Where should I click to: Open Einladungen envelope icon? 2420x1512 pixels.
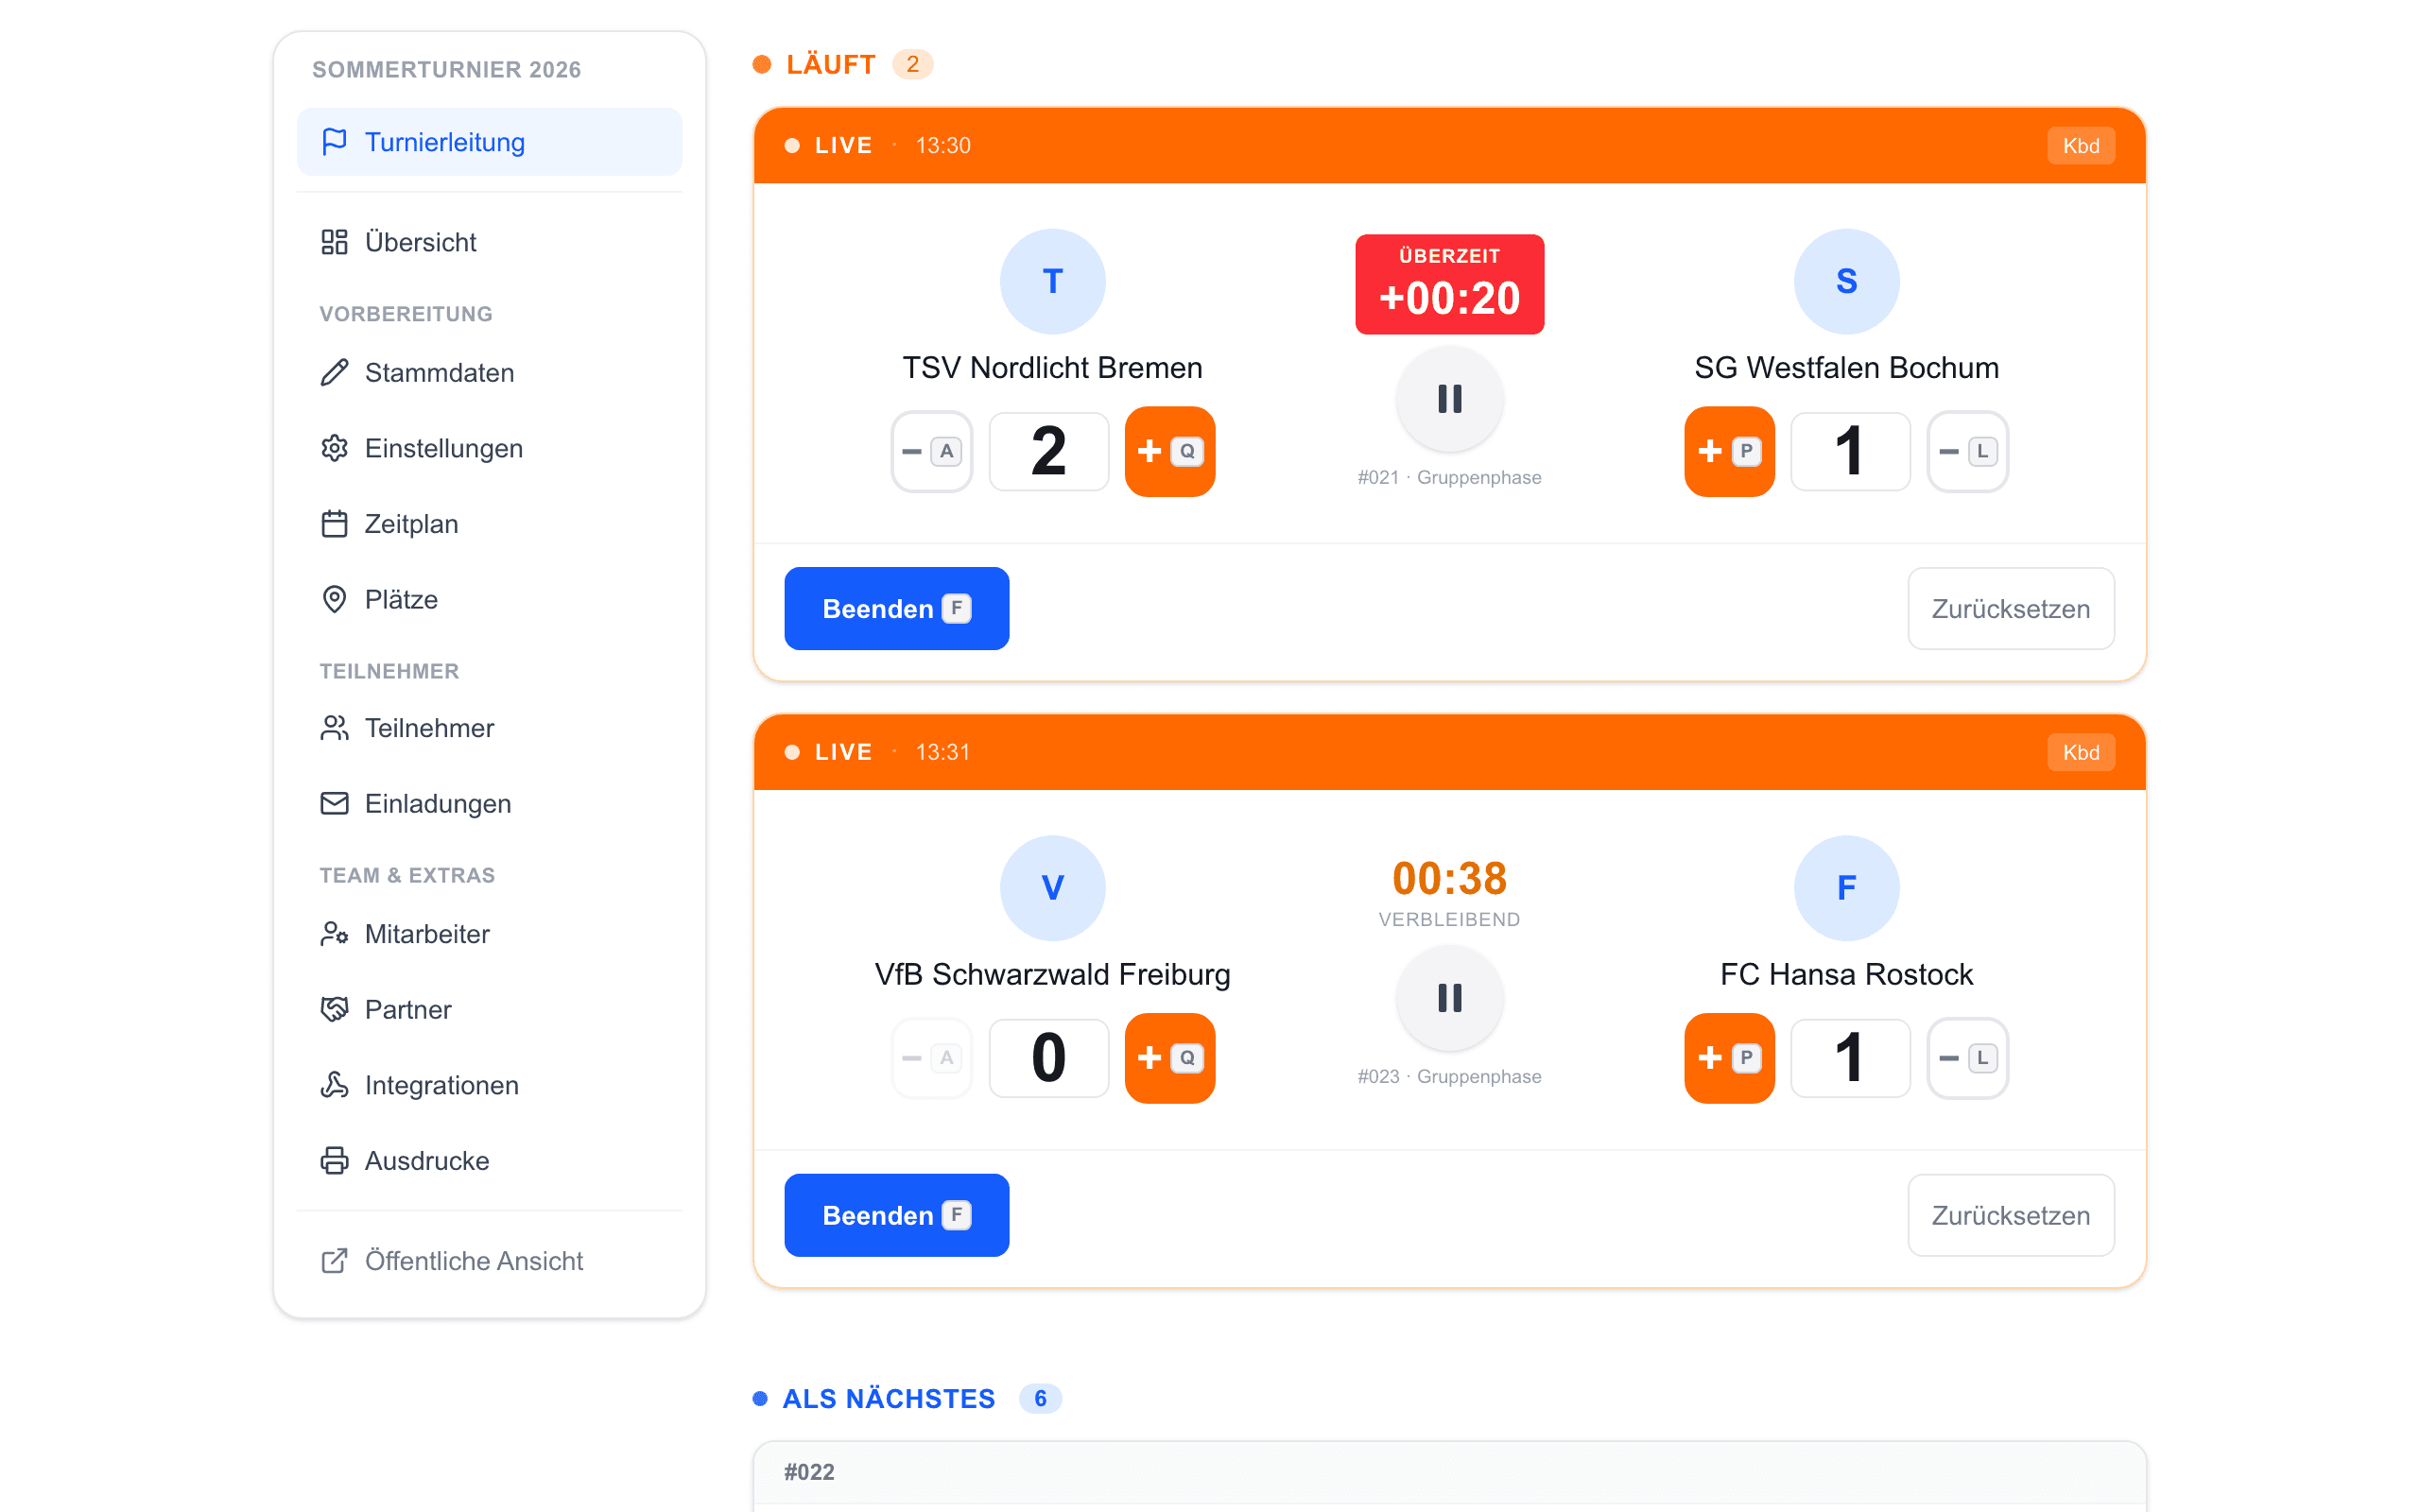(334, 803)
